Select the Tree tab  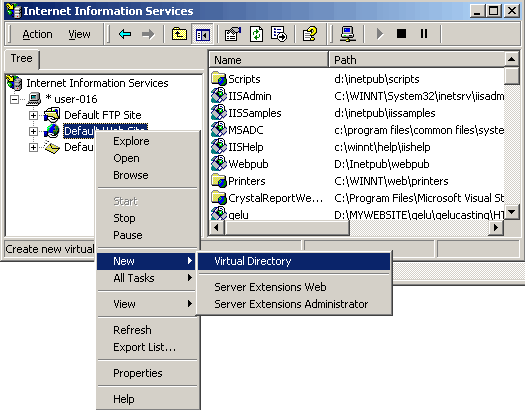tap(22, 59)
